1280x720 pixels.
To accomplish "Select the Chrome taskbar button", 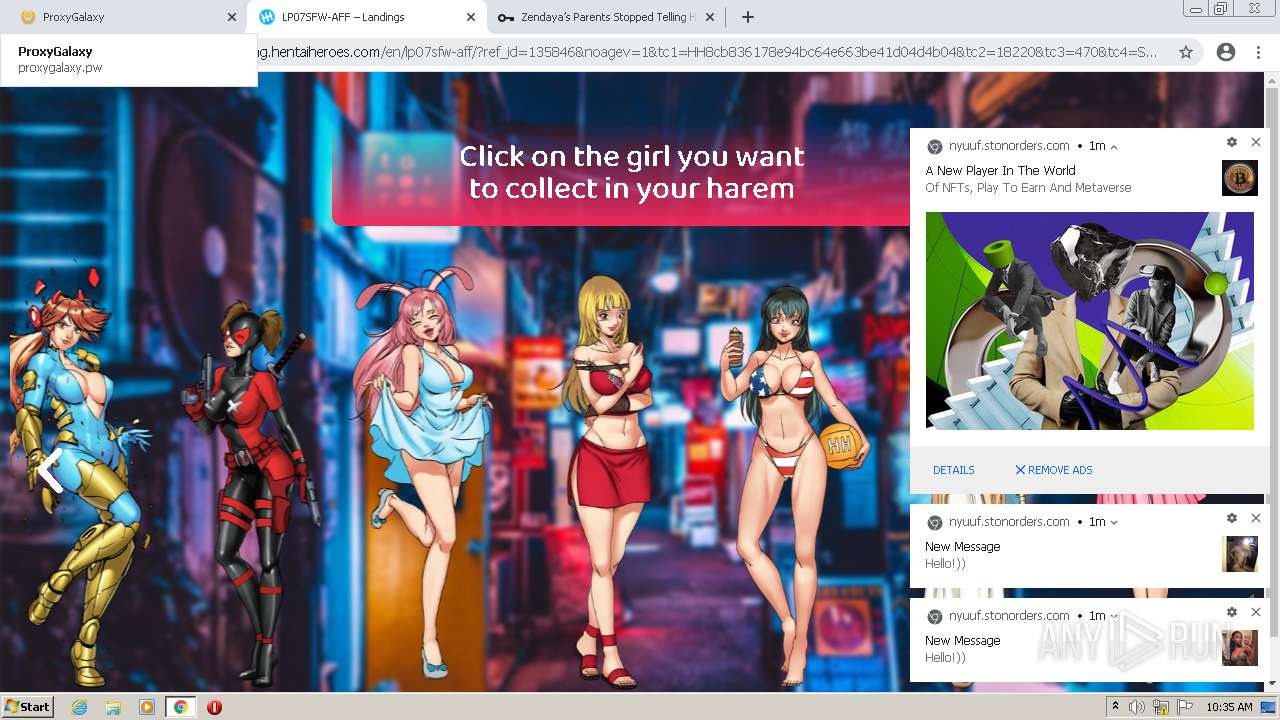I will (181, 707).
